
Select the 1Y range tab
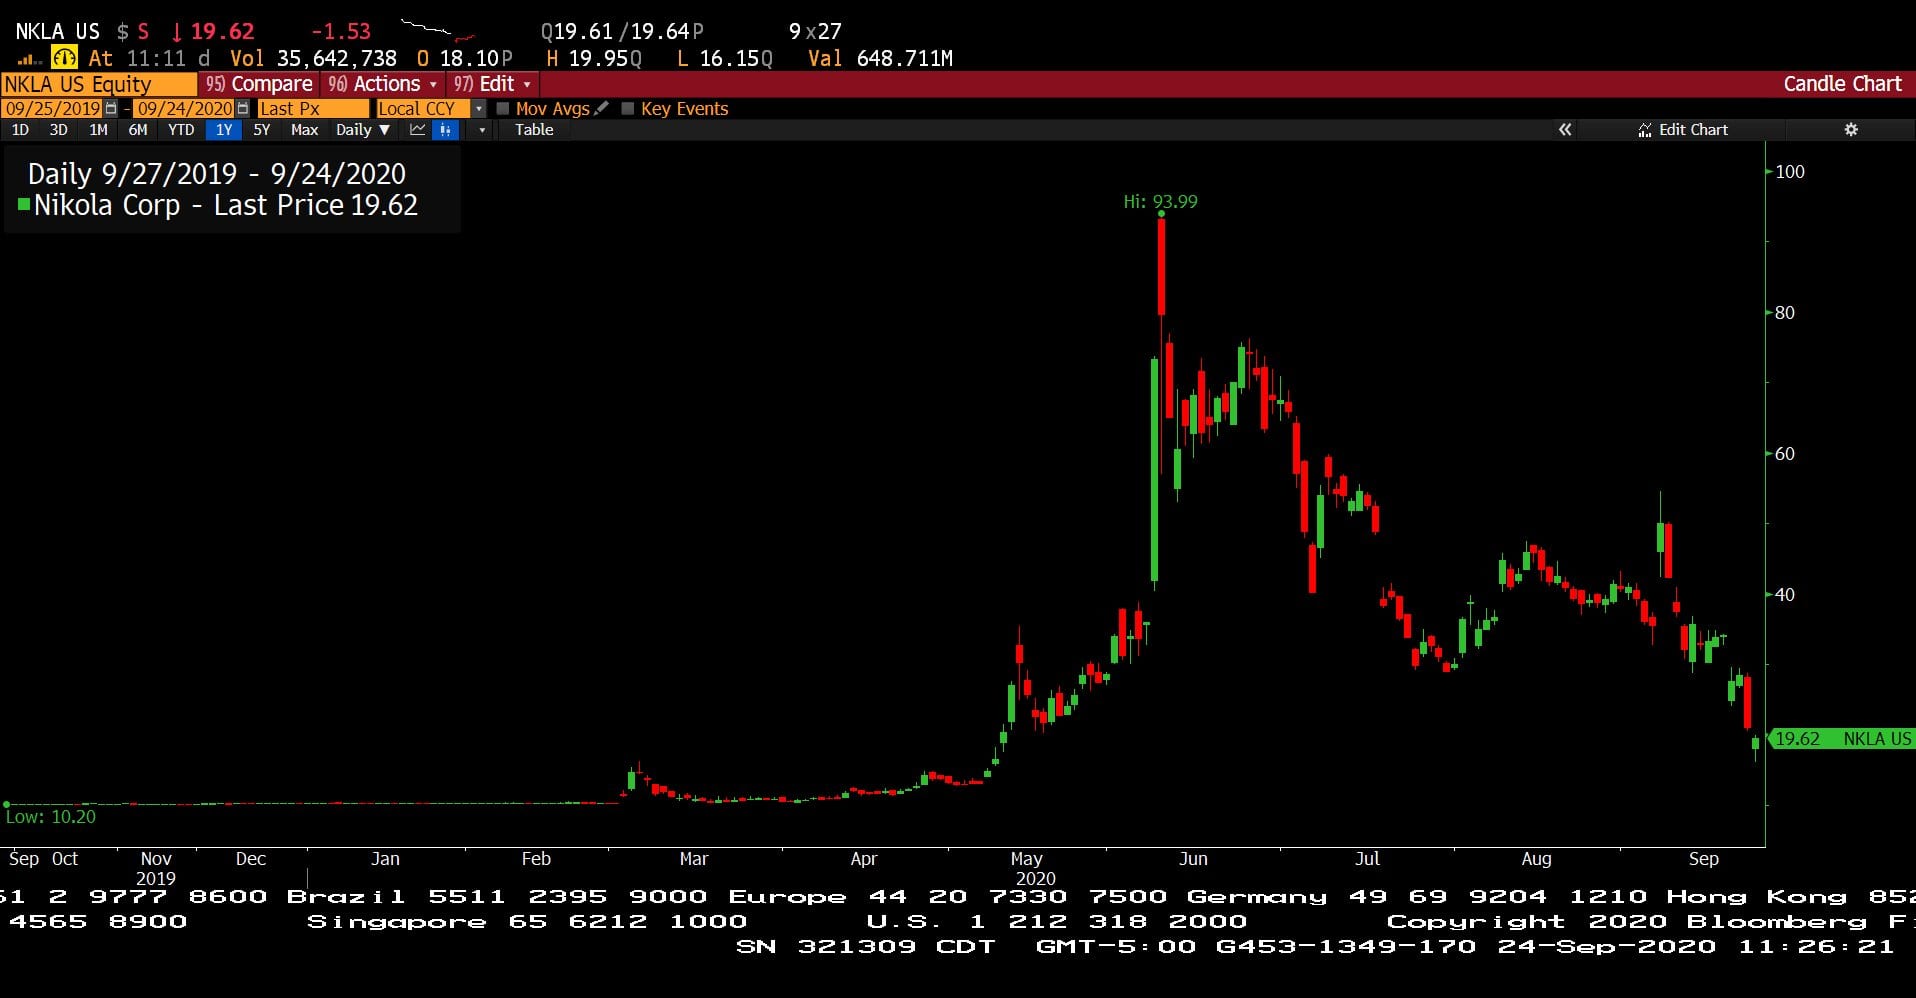[x=224, y=130]
